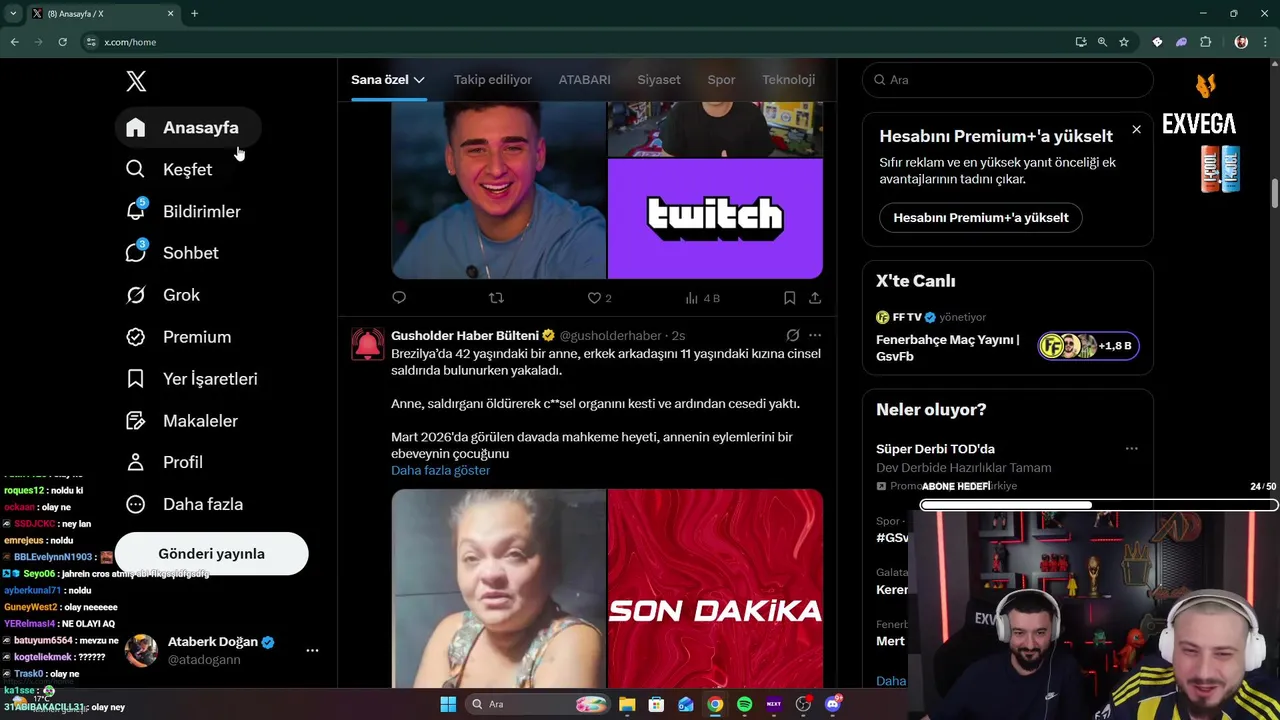Open Discord from the taskbar
The image size is (1280, 720).
[x=833, y=704]
